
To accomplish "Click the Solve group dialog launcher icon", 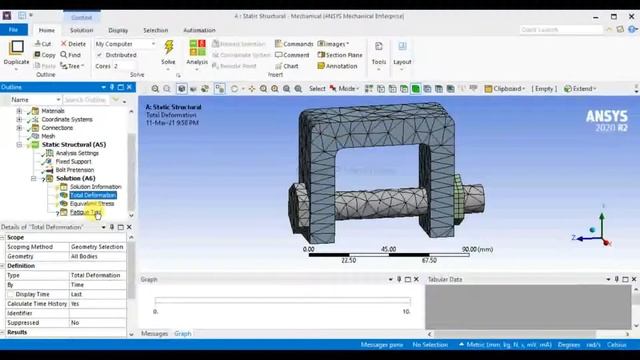I will click(x=178, y=75).
